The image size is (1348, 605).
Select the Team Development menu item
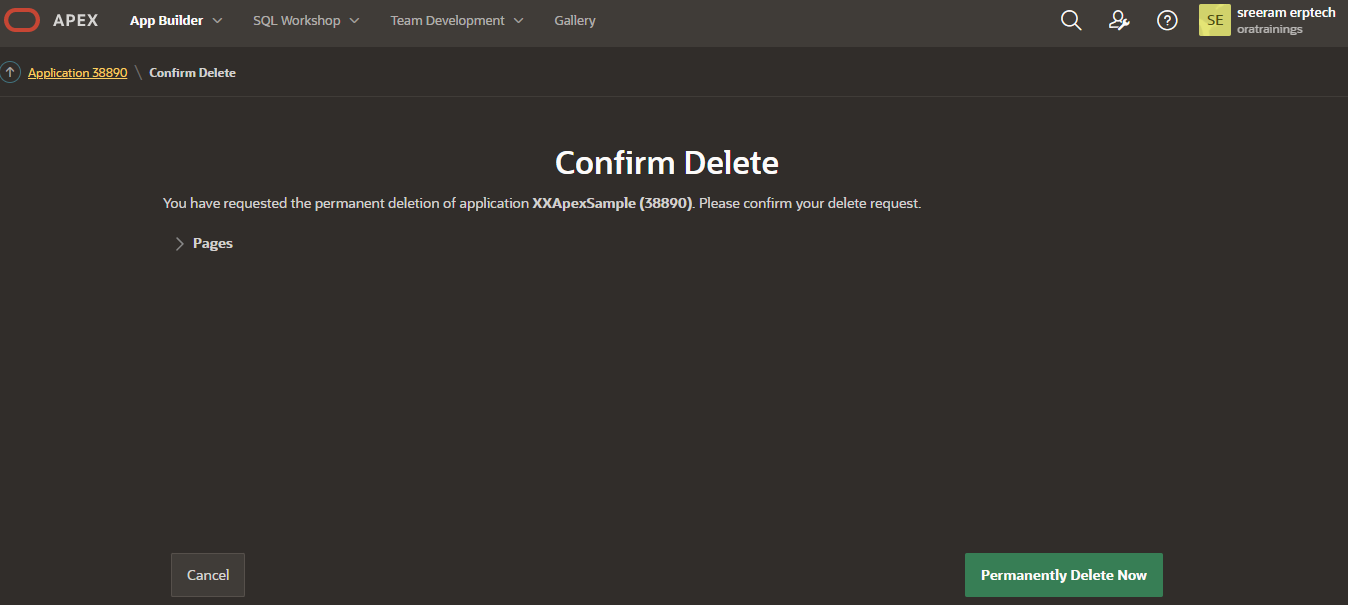pyautogui.click(x=447, y=21)
